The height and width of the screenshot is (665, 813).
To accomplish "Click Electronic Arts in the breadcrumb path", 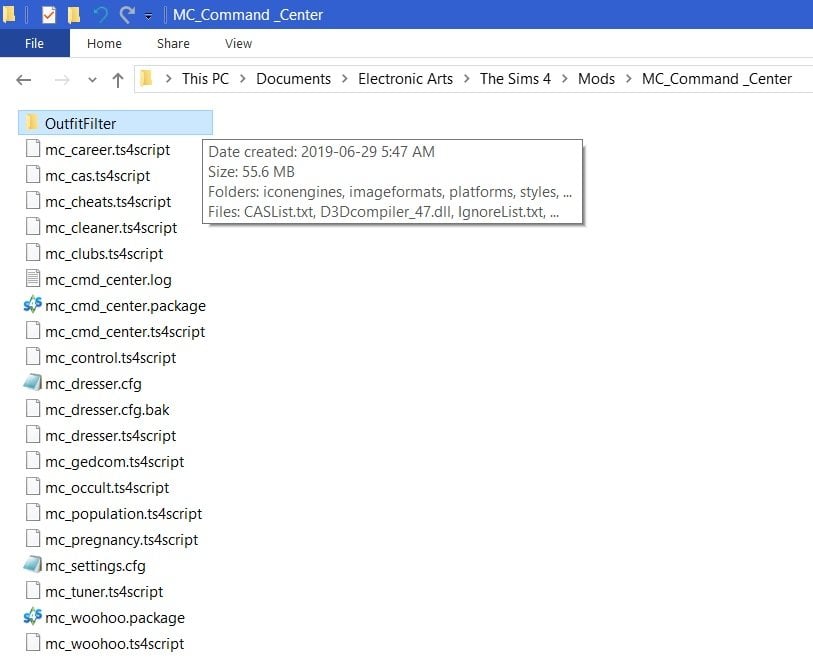I will pos(405,79).
